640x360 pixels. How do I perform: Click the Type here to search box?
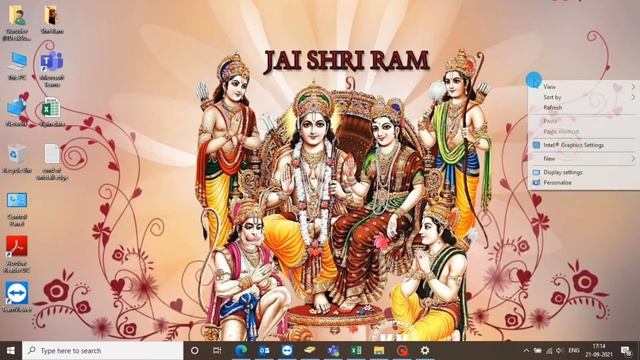pos(102,351)
